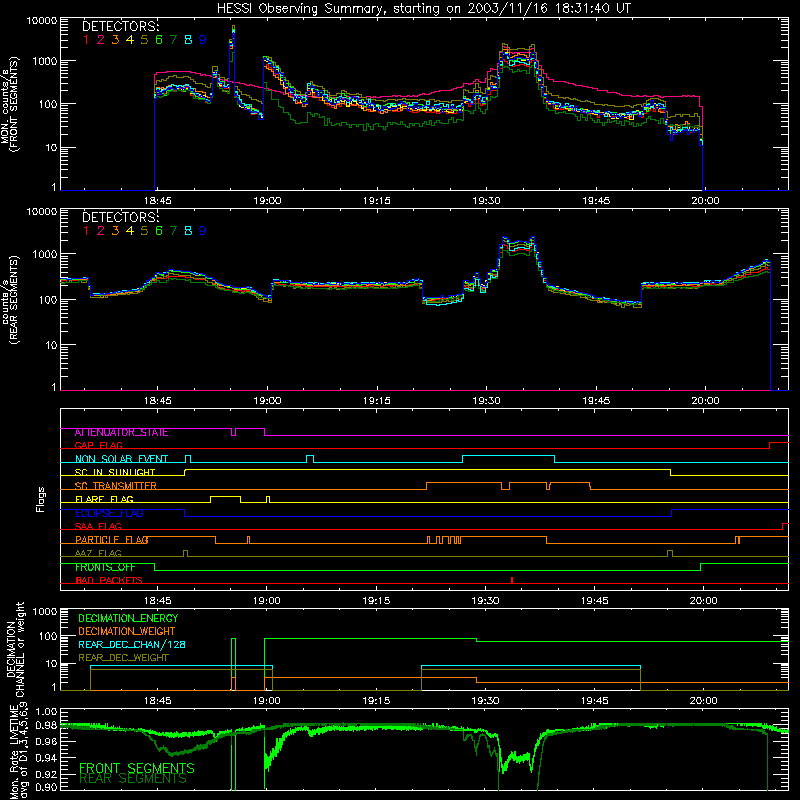This screenshot has width=800, height=800.
Task: Select the NON_SOLAR_EVENT flag label
Action: [121, 459]
